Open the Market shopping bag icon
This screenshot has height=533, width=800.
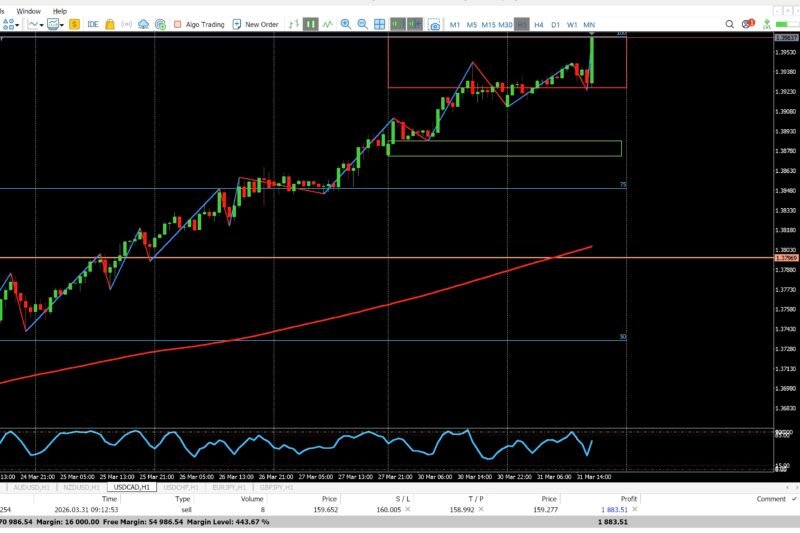point(110,24)
